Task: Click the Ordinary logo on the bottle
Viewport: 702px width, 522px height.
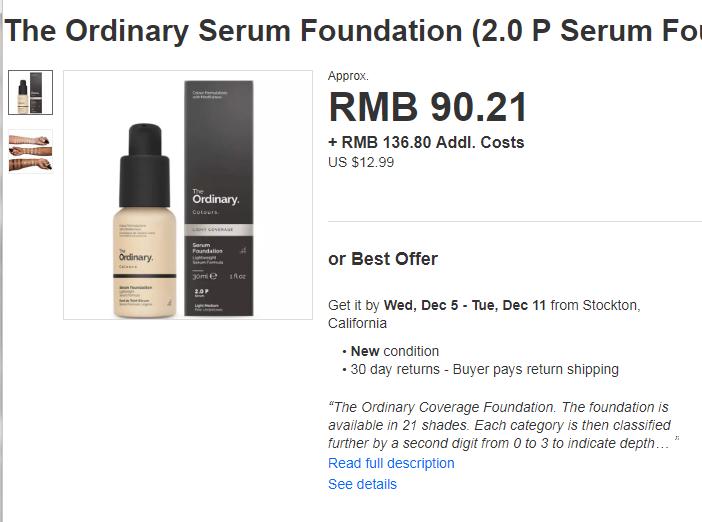Action: pos(136,257)
